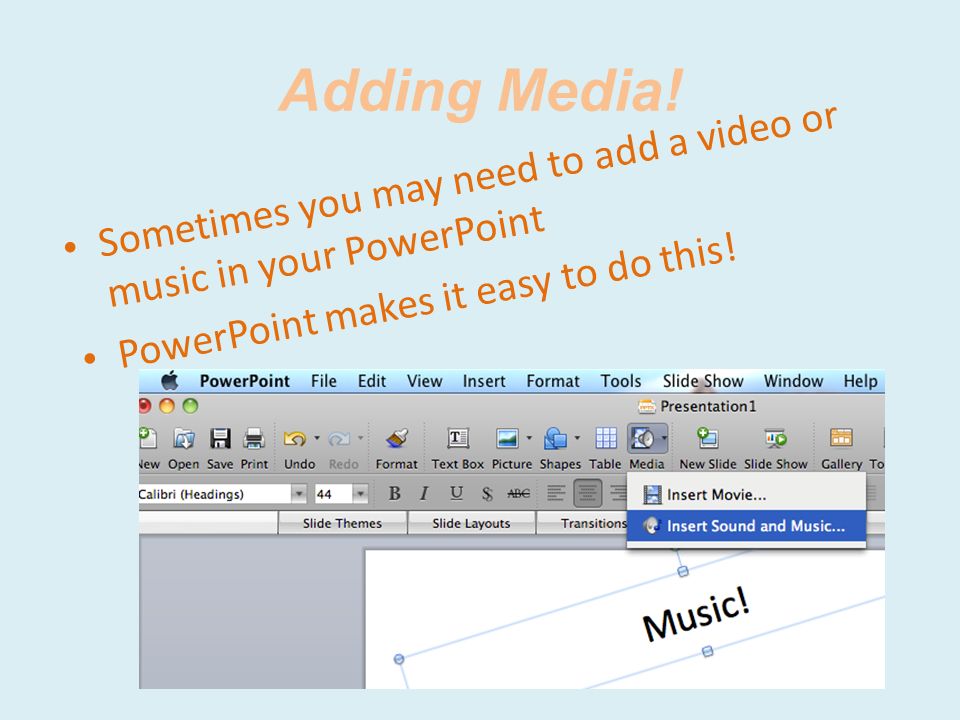Image resolution: width=960 pixels, height=720 pixels.
Task: Open the Edit menu
Action: (372, 381)
